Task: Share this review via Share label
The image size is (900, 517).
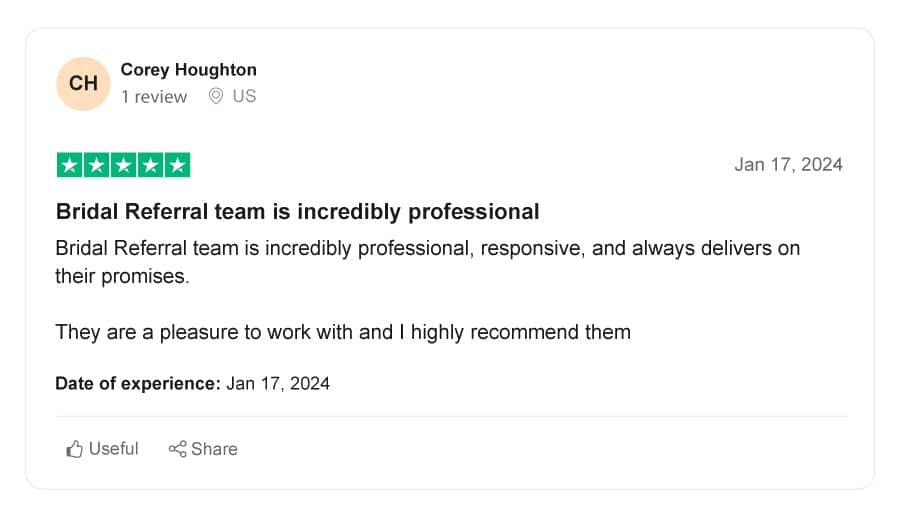Action: [214, 449]
